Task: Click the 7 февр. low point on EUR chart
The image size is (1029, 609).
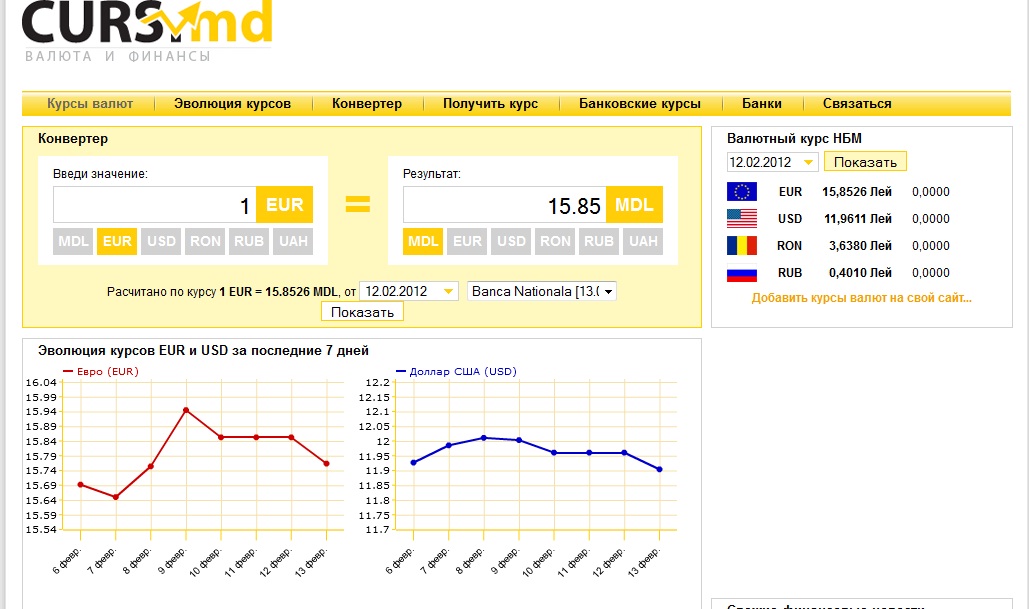Action: tap(116, 497)
